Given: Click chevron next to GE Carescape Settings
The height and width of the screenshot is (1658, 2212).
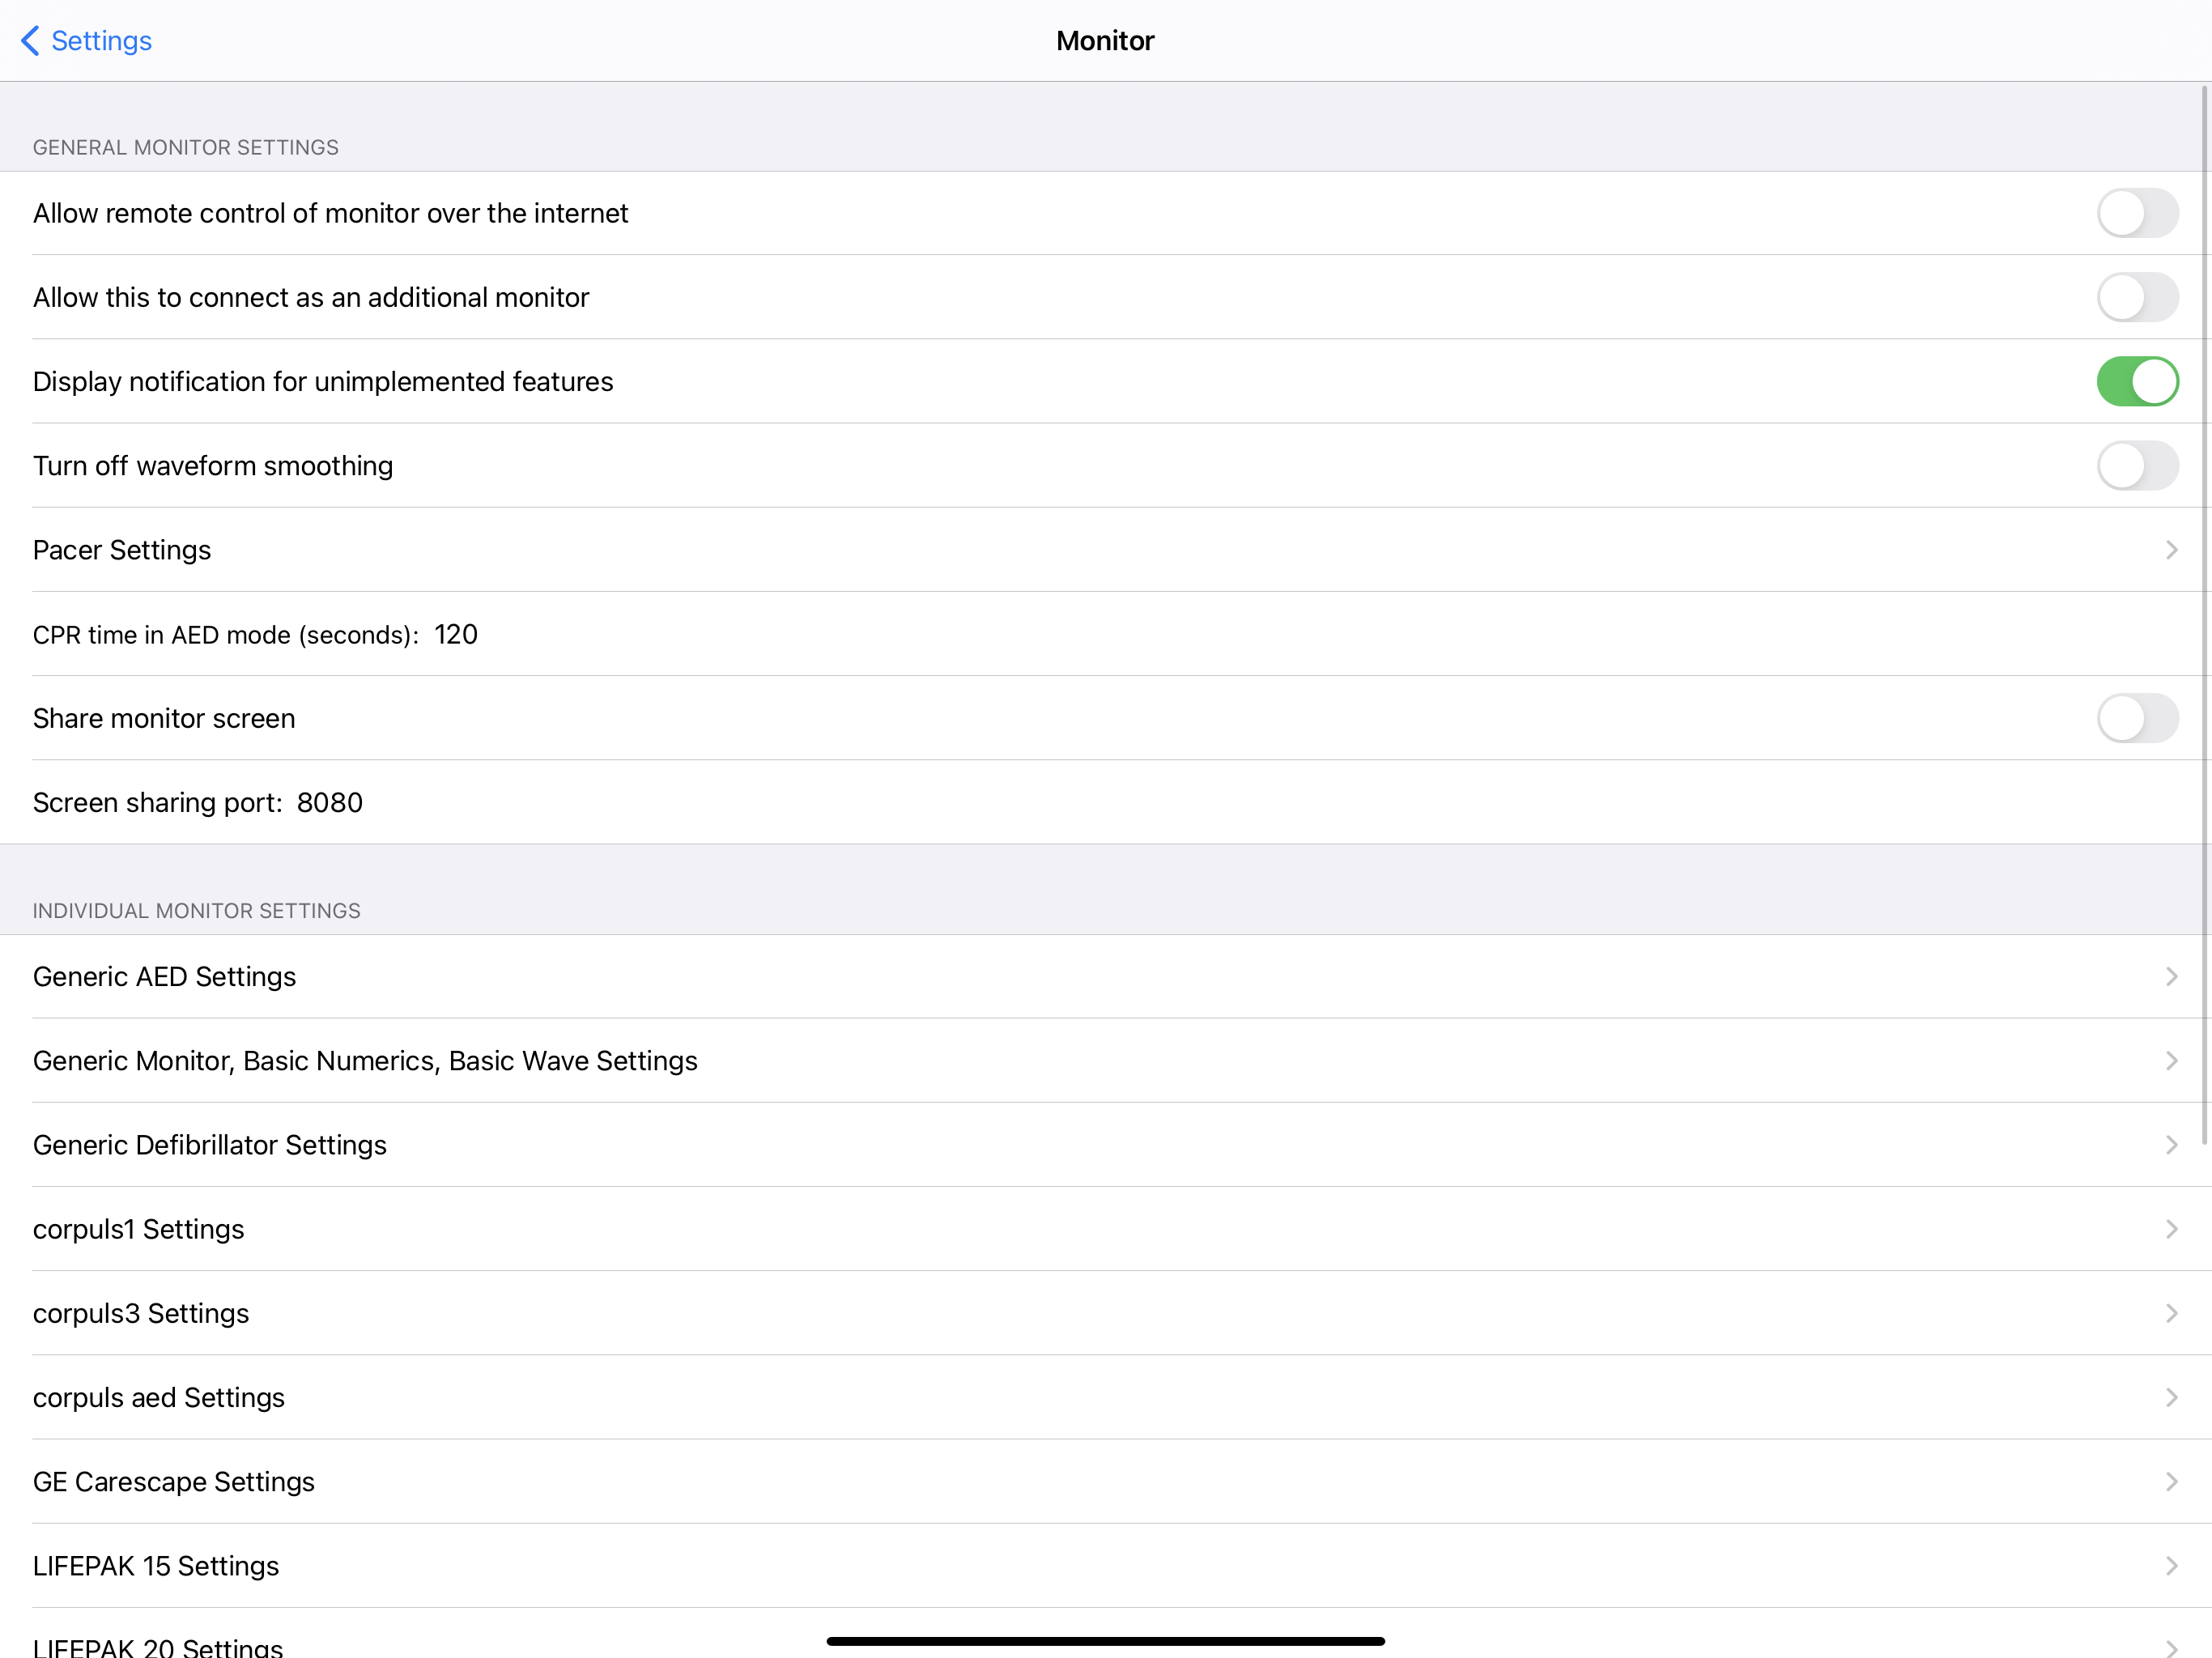Looking at the screenshot, I should (x=2171, y=1482).
